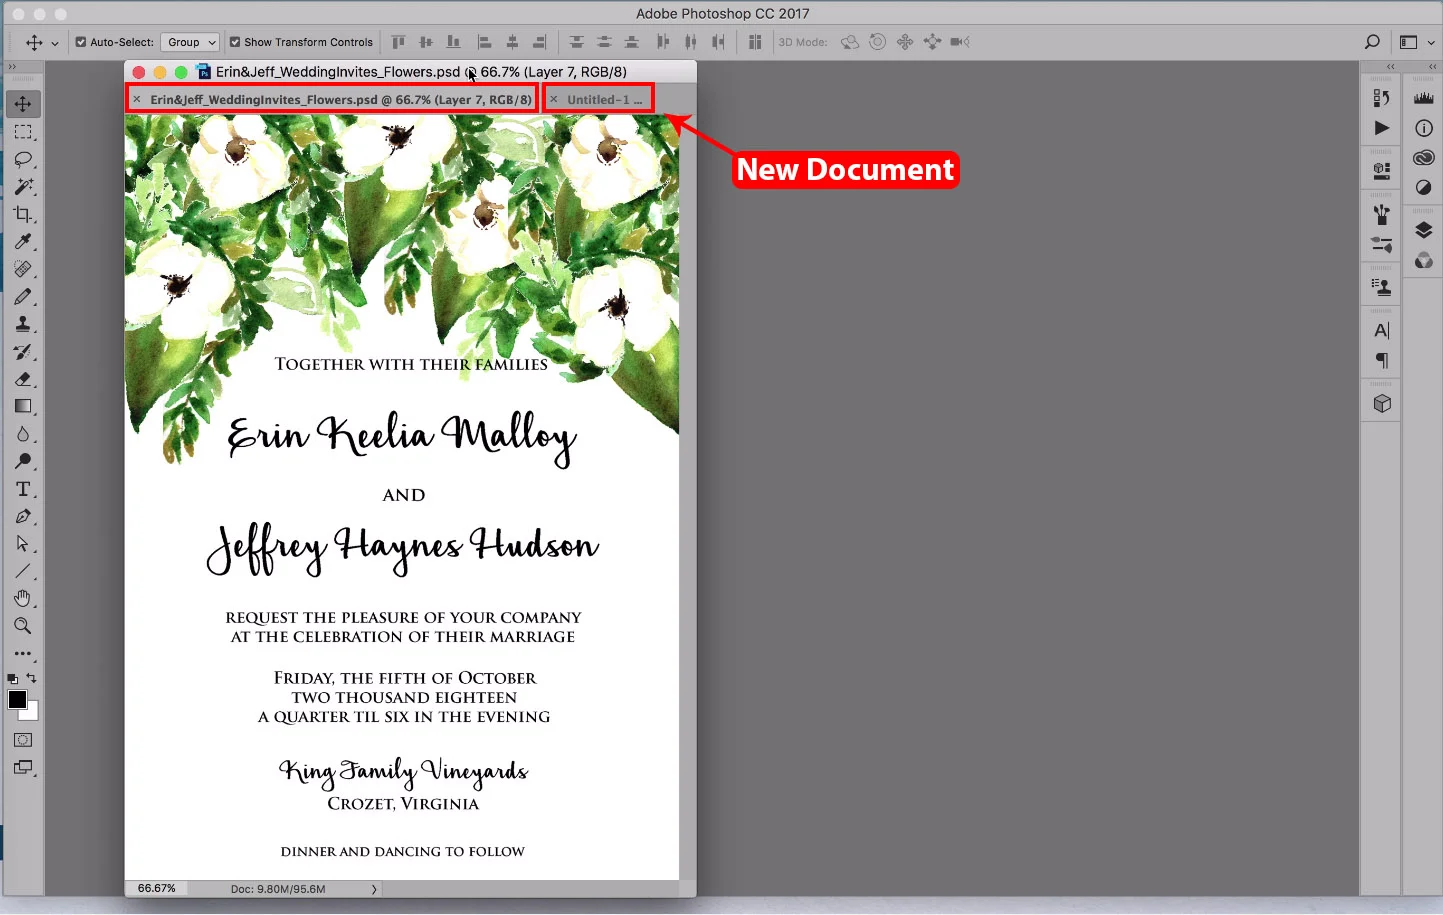
Task: Open the Paragraph panel icon
Action: point(1382,360)
